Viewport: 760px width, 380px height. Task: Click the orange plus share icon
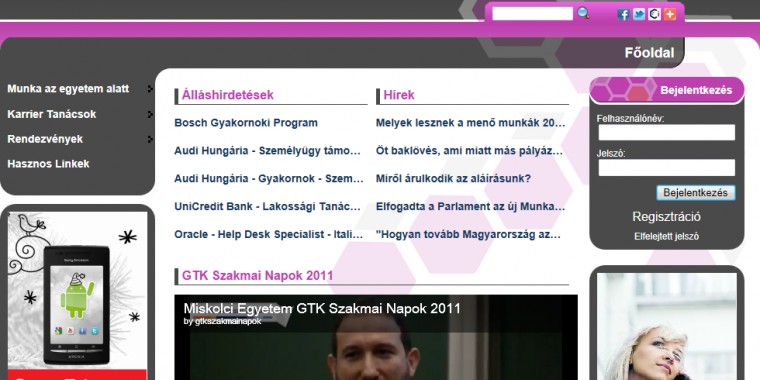point(670,15)
